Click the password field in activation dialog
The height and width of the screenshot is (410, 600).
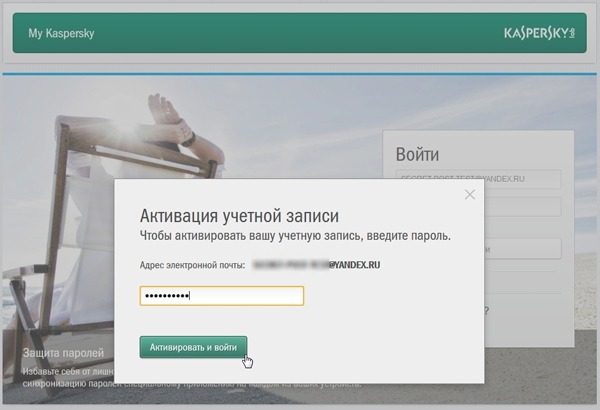(x=222, y=296)
